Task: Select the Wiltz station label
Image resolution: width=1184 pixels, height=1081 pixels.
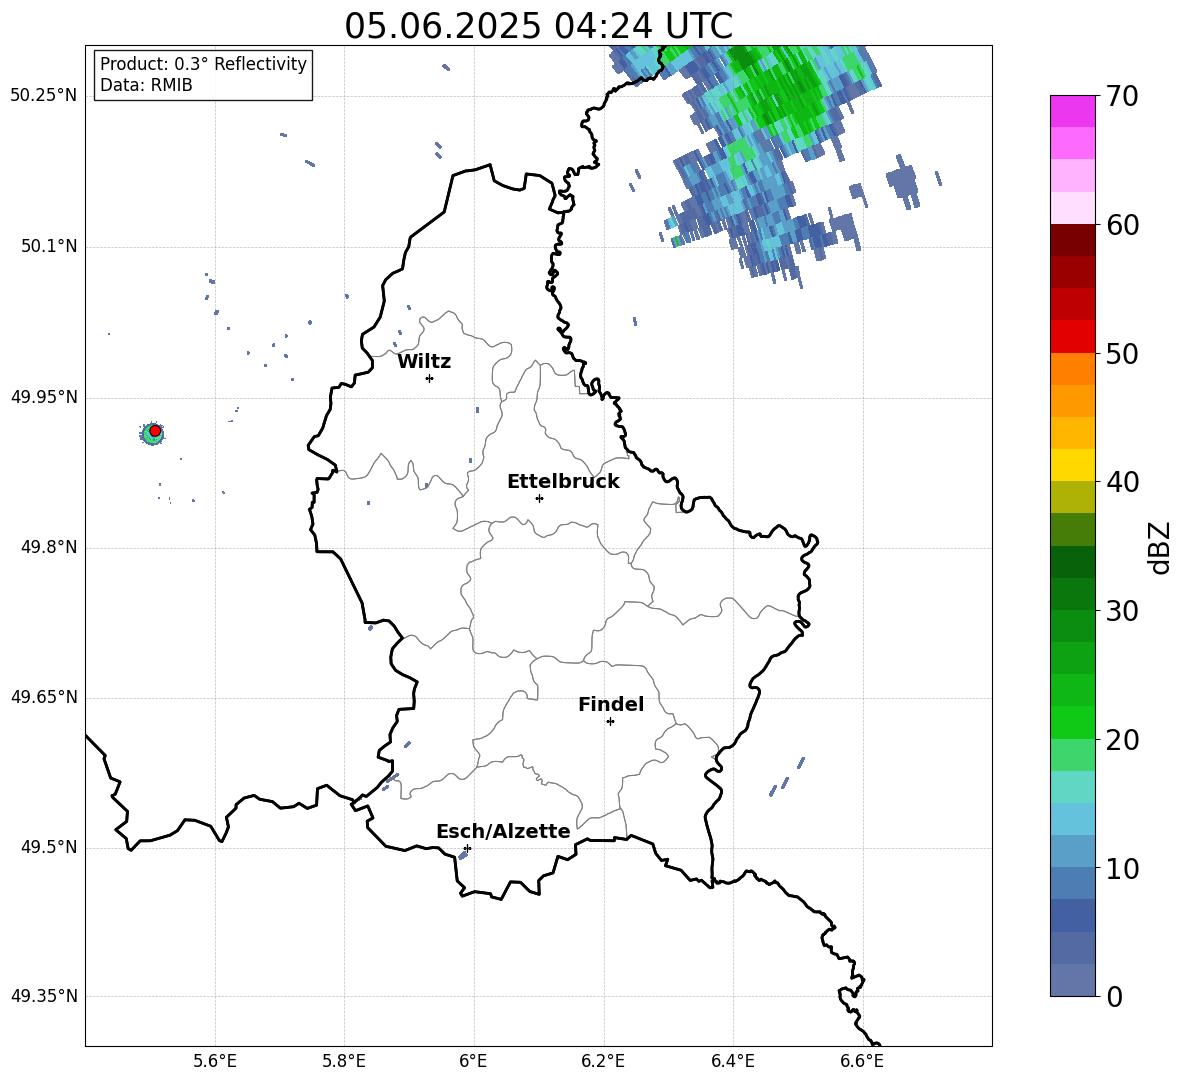Action: [424, 362]
